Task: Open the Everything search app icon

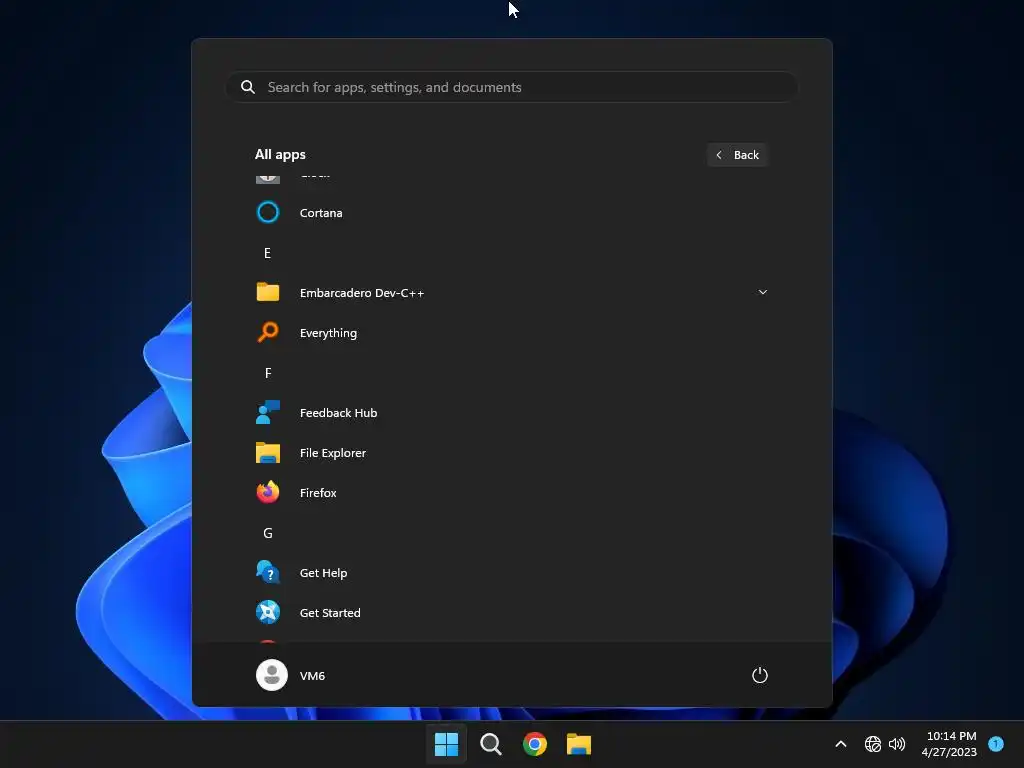Action: [x=268, y=332]
